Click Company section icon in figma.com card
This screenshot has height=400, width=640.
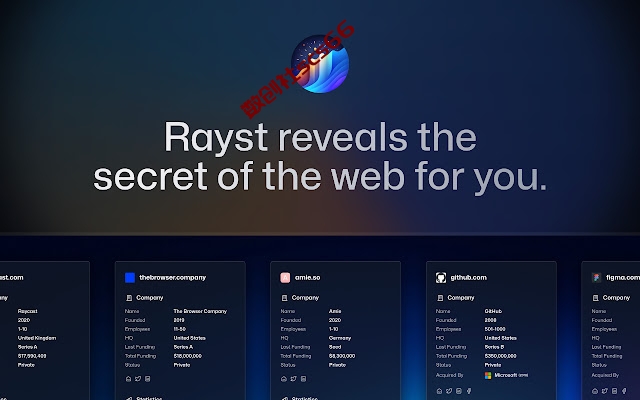click(x=596, y=298)
